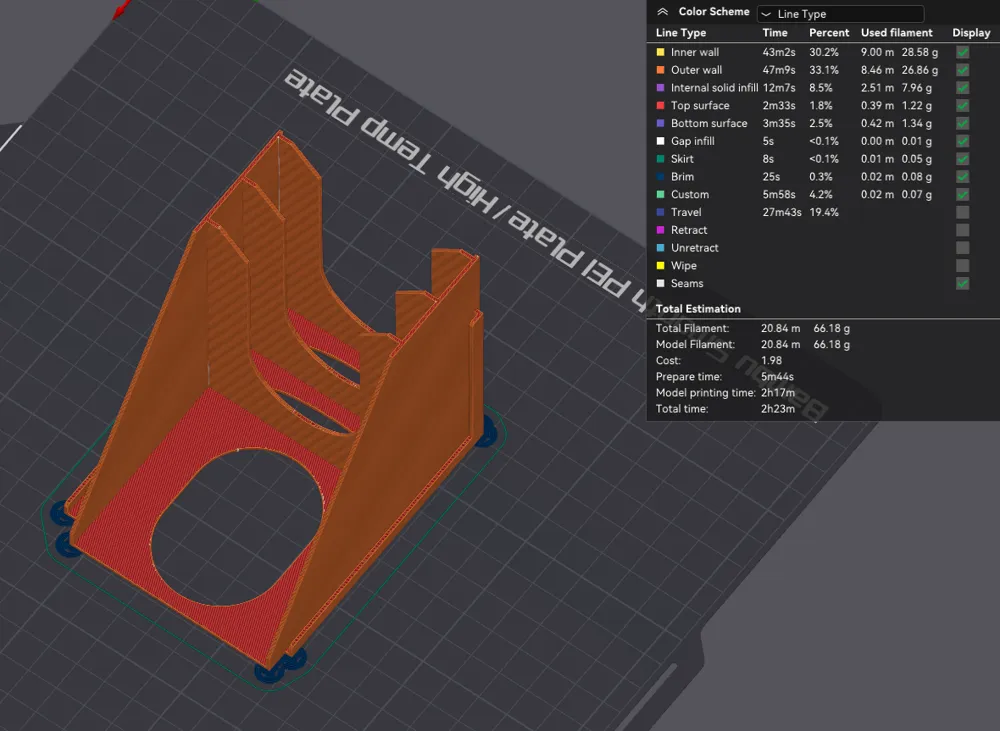The height and width of the screenshot is (731, 1000).
Task: Click the red Top surface color swatch
Action: coord(660,106)
